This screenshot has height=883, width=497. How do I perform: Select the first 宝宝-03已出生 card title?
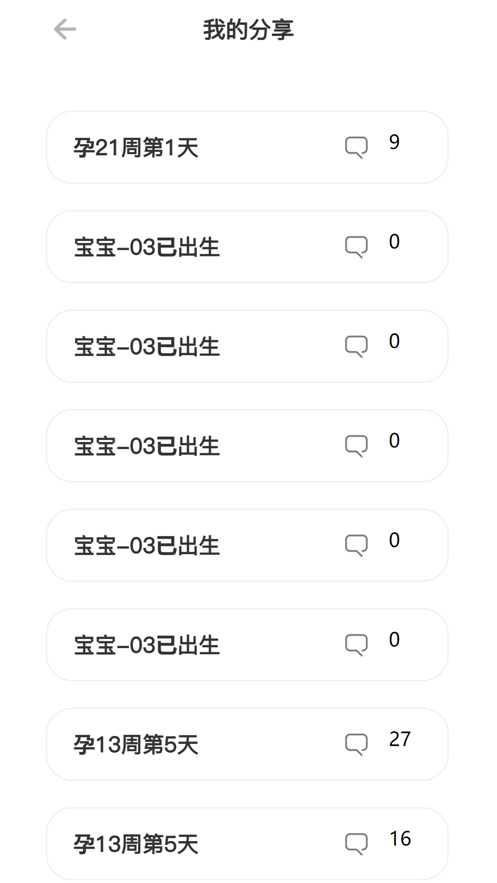[x=147, y=248]
